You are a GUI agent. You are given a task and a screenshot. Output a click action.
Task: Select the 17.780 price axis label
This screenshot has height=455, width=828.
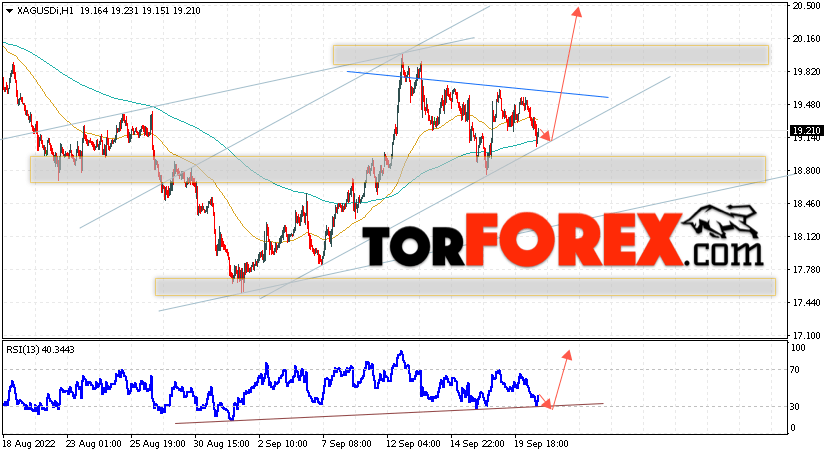coord(806,269)
